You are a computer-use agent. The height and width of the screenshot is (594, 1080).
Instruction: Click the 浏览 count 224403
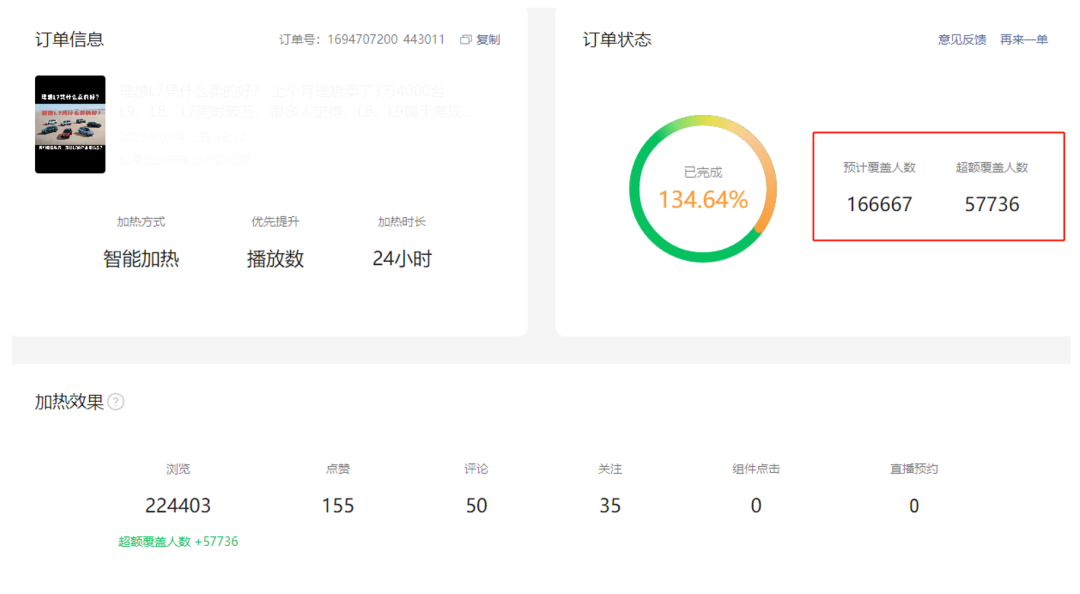click(178, 506)
